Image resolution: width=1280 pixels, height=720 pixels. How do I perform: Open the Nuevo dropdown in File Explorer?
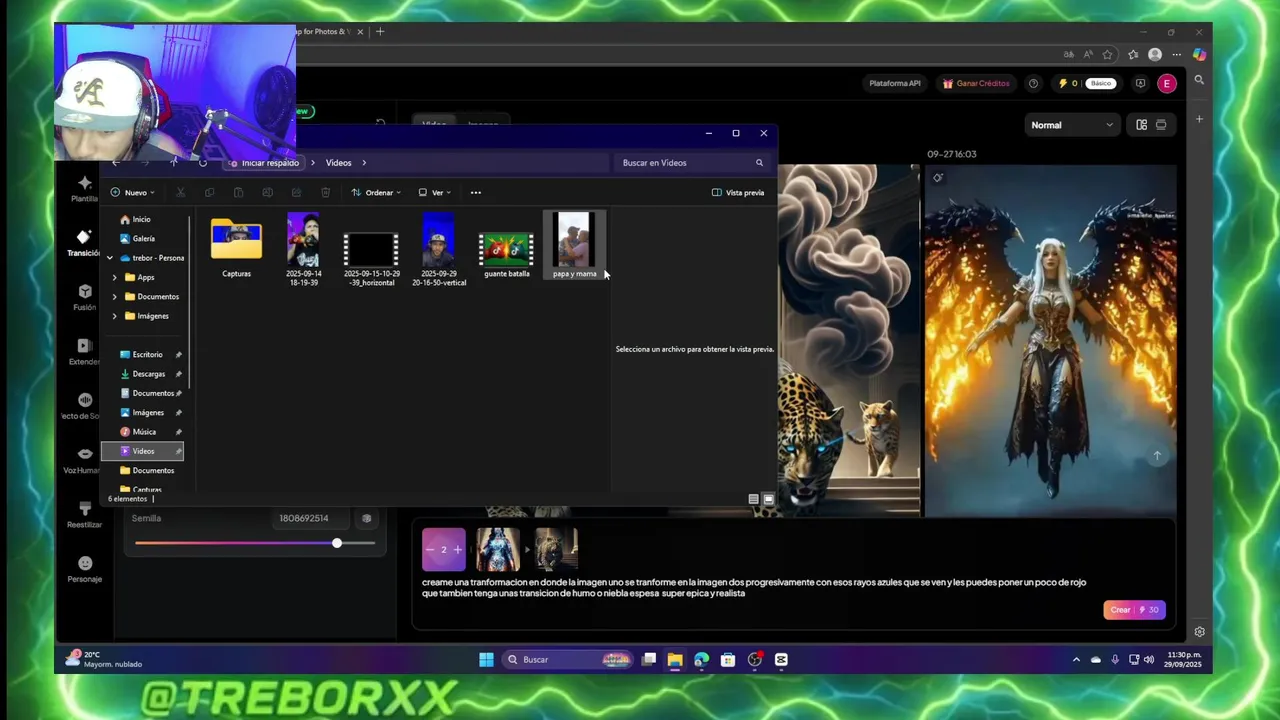pos(132,192)
